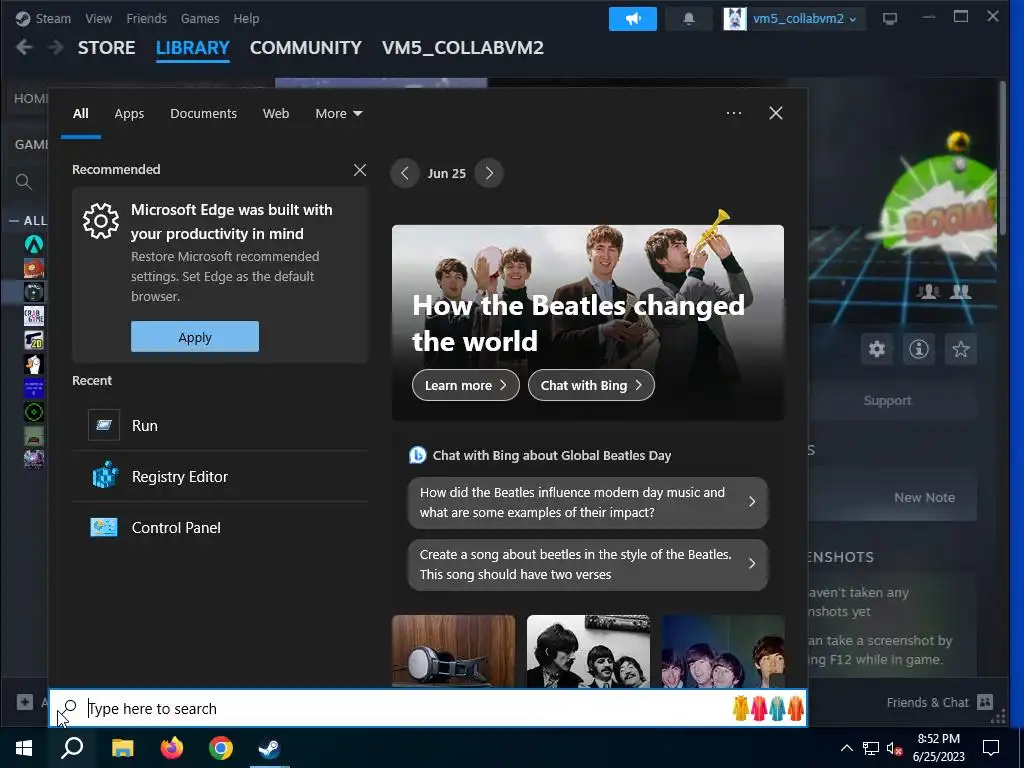This screenshot has width=1024, height=768.
Task: Open Steam announcements megaphone icon
Action: click(x=632, y=19)
